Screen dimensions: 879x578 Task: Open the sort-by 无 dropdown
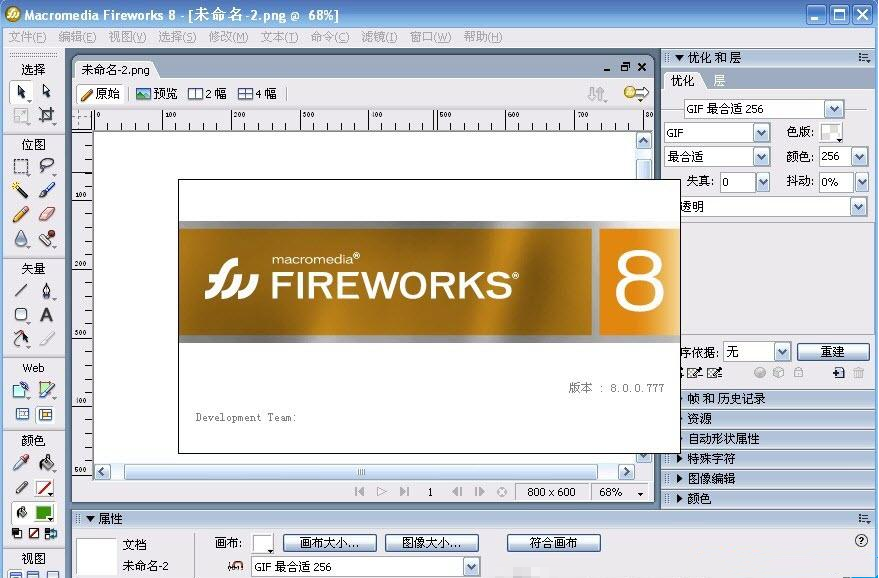pyautogui.click(x=782, y=352)
